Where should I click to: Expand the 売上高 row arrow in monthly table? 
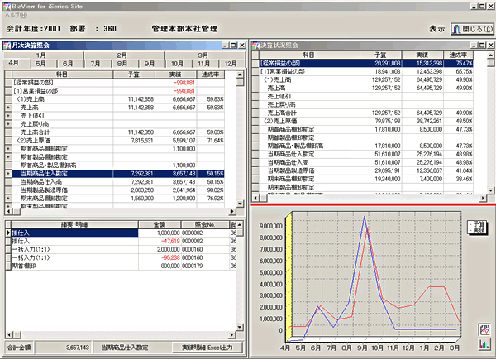(8, 107)
